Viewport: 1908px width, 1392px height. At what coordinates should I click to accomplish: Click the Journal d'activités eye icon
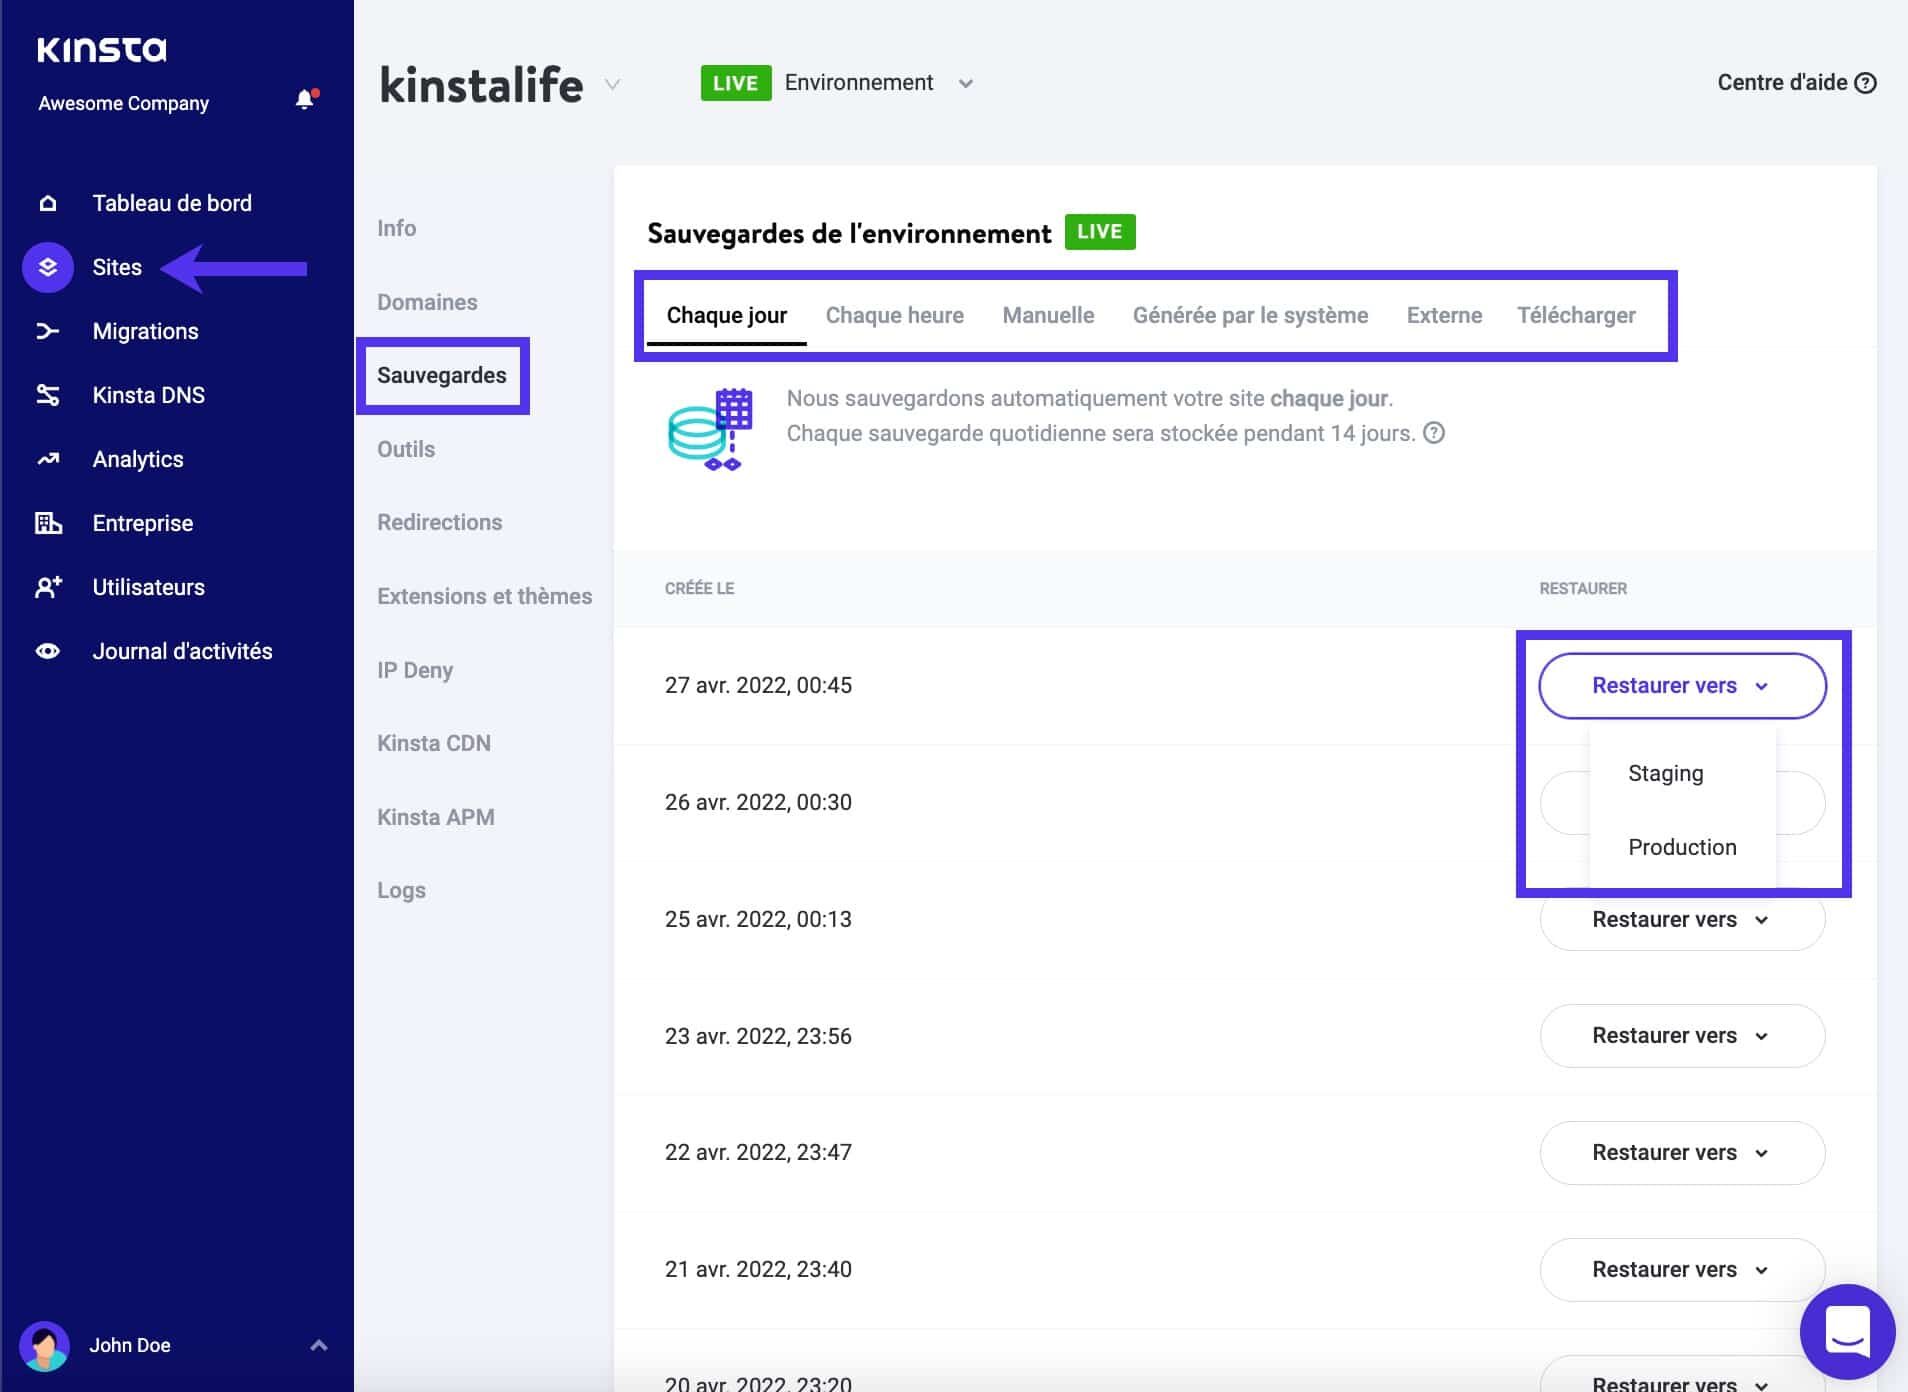pos(47,650)
